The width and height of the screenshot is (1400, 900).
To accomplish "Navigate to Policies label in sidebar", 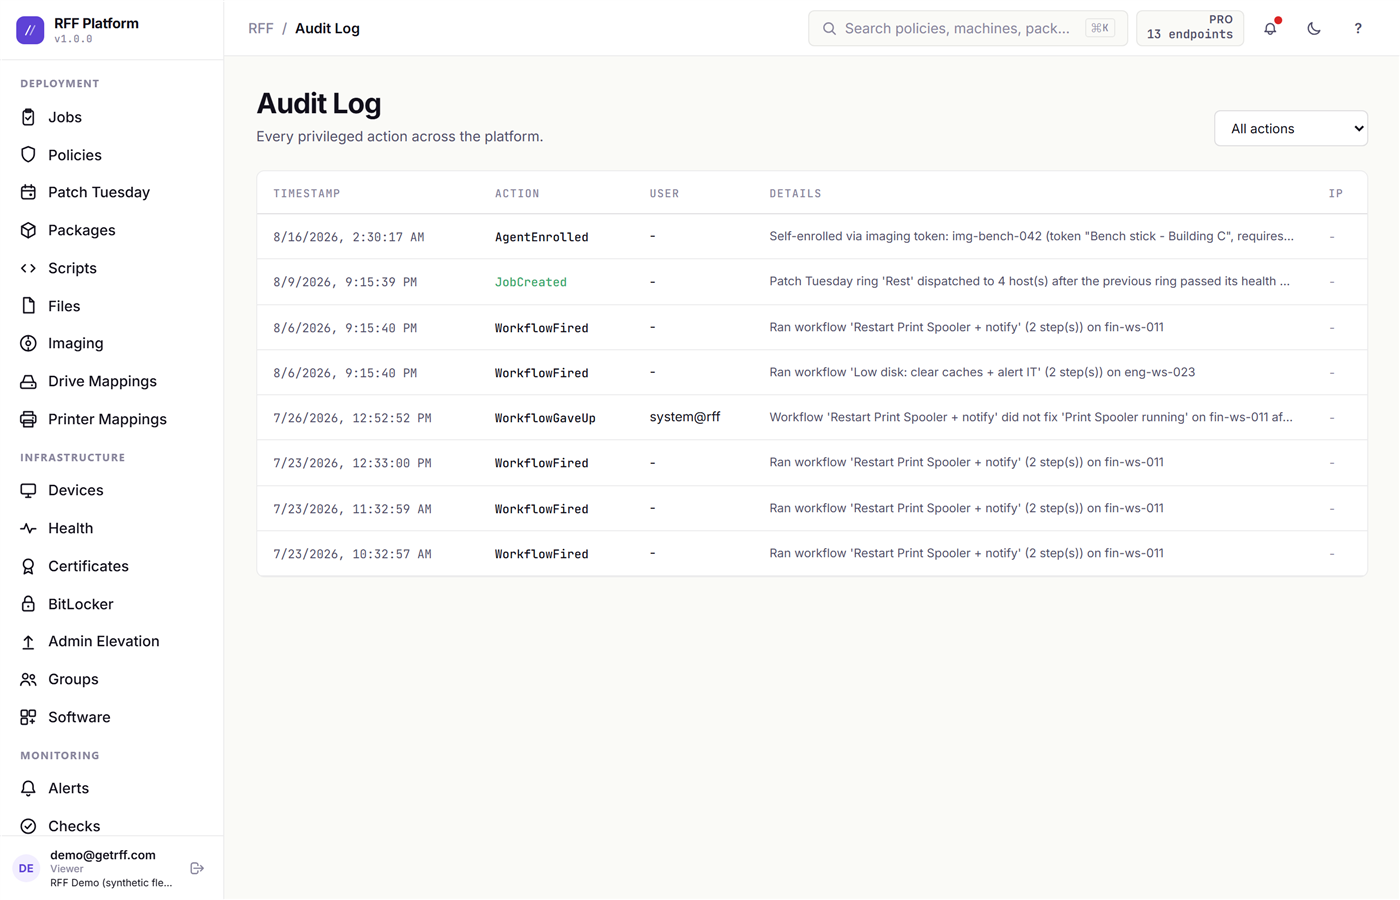I will tap(75, 155).
